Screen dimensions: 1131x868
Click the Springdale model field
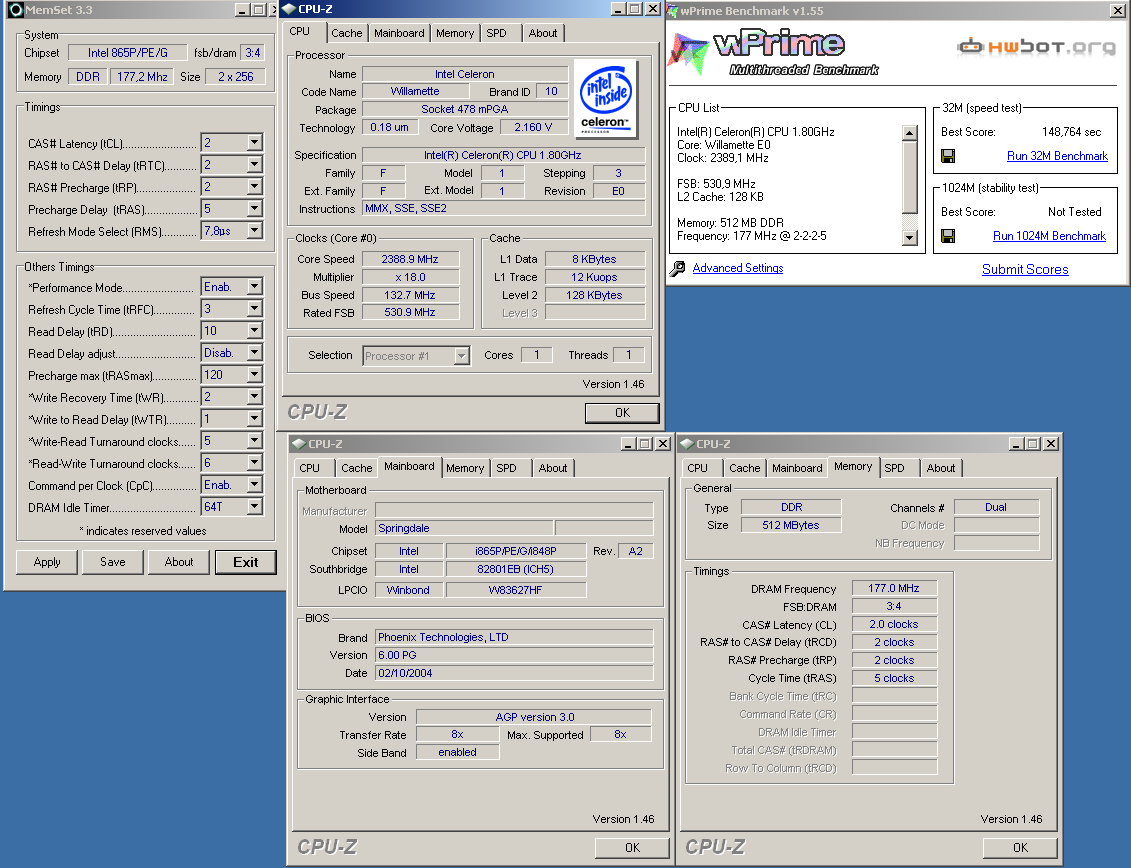[x=465, y=528]
